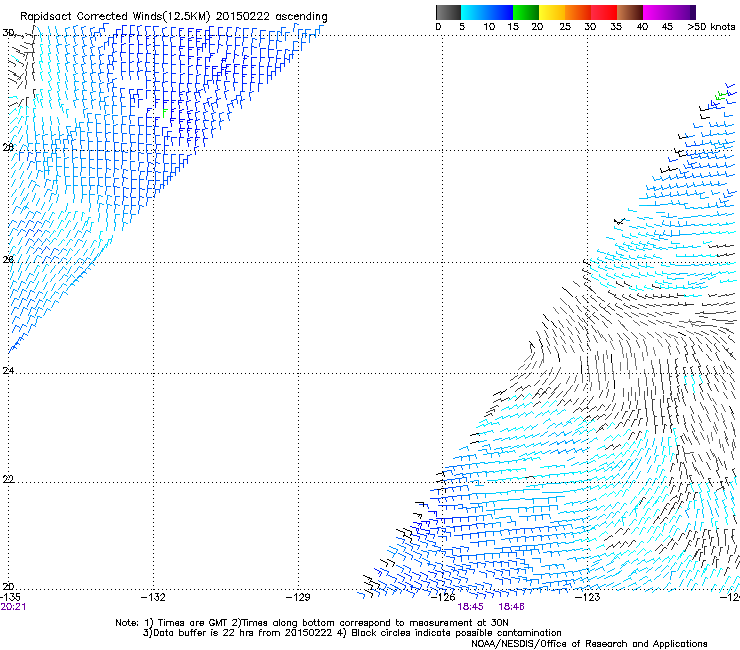Viewport: 740px width, 650px height.
Task: Click the title "Rapidscat Corrected Winds(12.5KM) 20150222 ascending"
Action: (x=174, y=16)
